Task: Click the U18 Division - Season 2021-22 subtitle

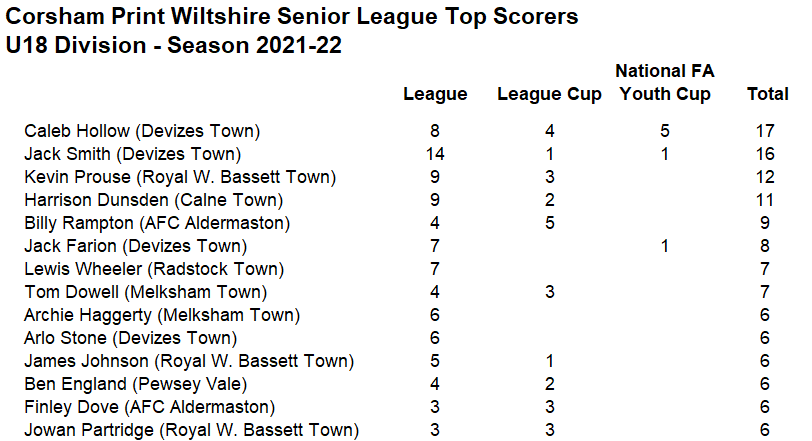Action: tap(173, 45)
